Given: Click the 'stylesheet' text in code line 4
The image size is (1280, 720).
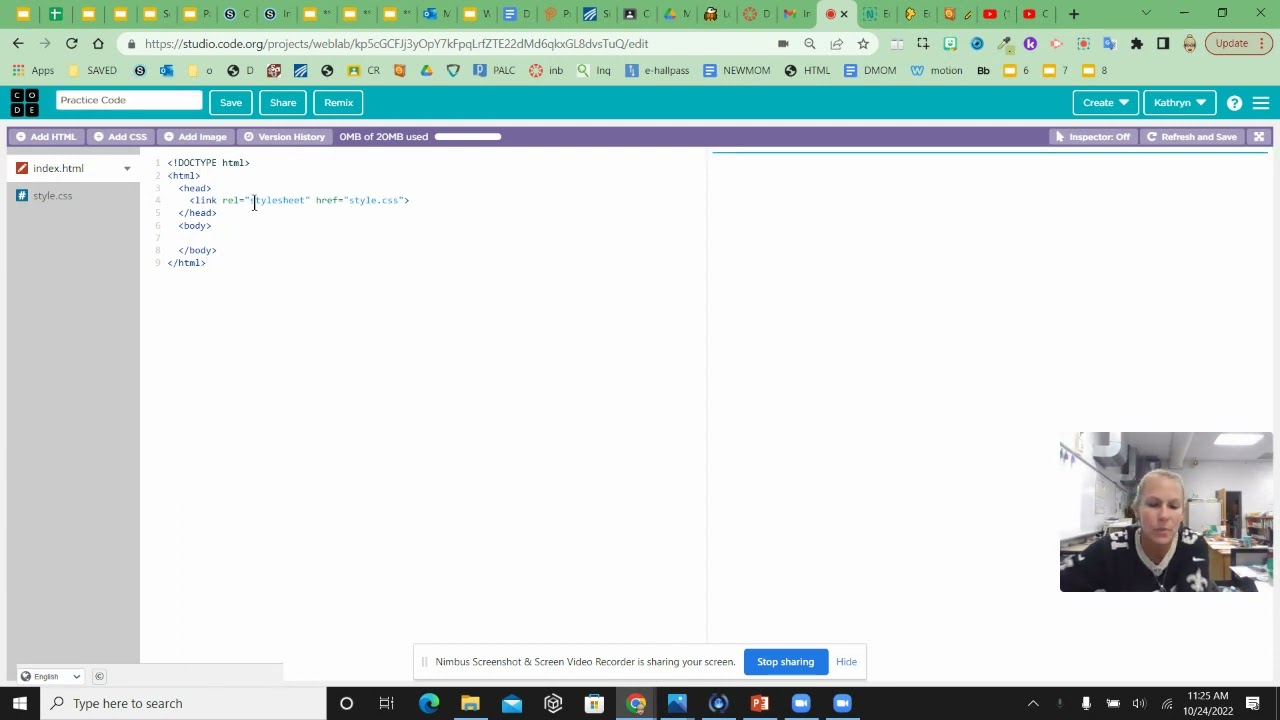Looking at the screenshot, I should [x=279, y=200].
